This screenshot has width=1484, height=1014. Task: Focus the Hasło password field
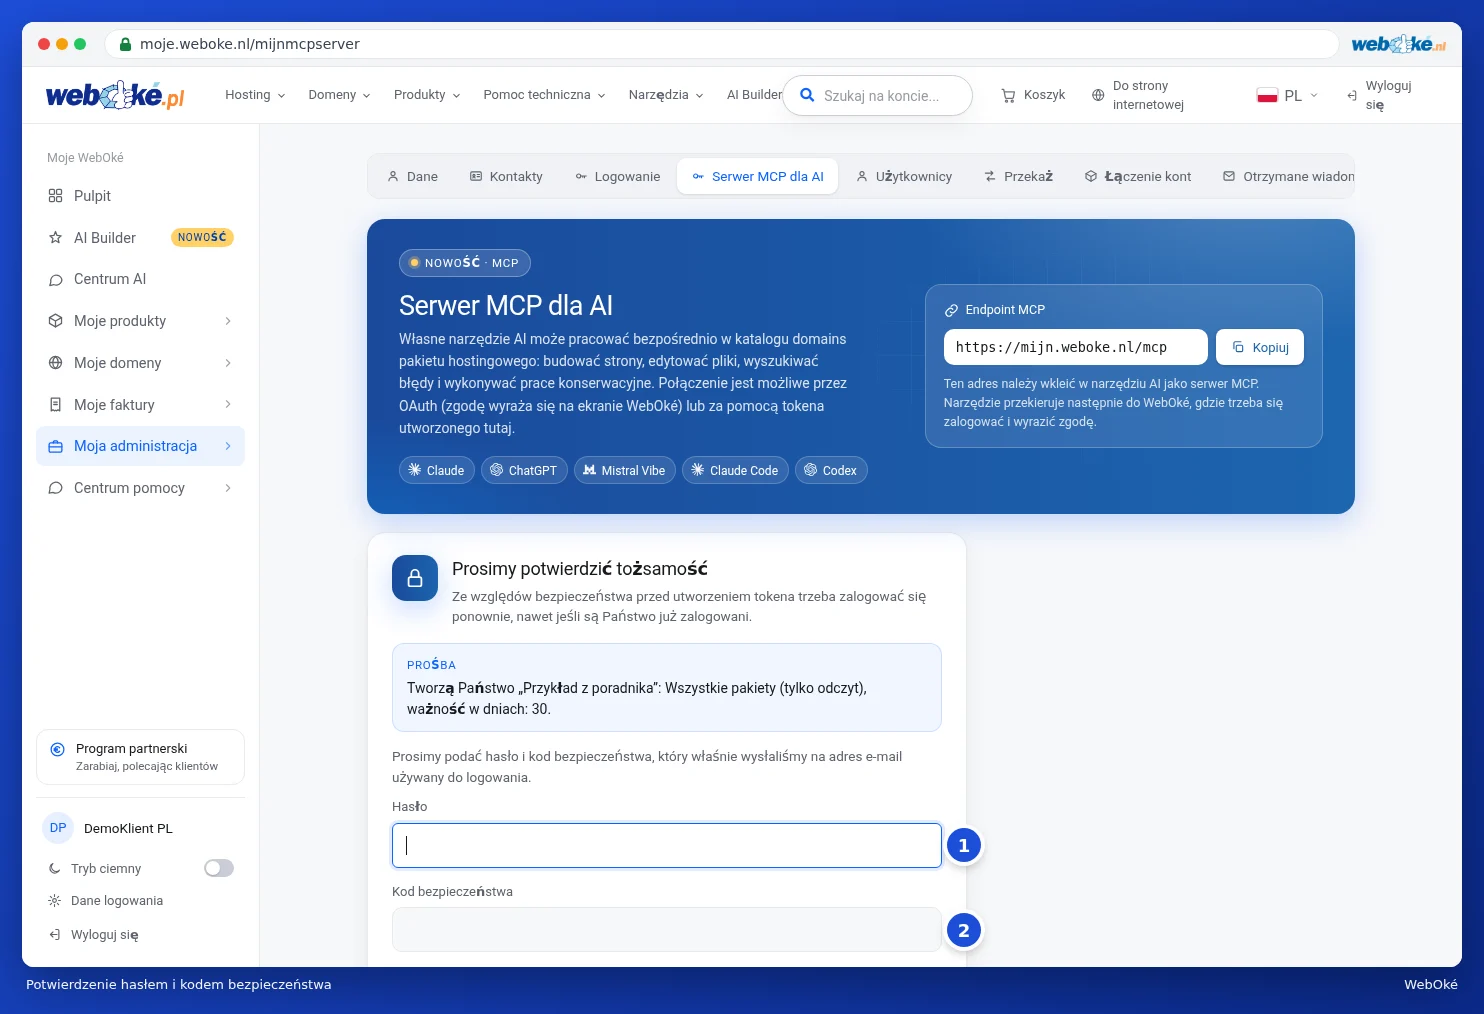click(x=667, y=845)
